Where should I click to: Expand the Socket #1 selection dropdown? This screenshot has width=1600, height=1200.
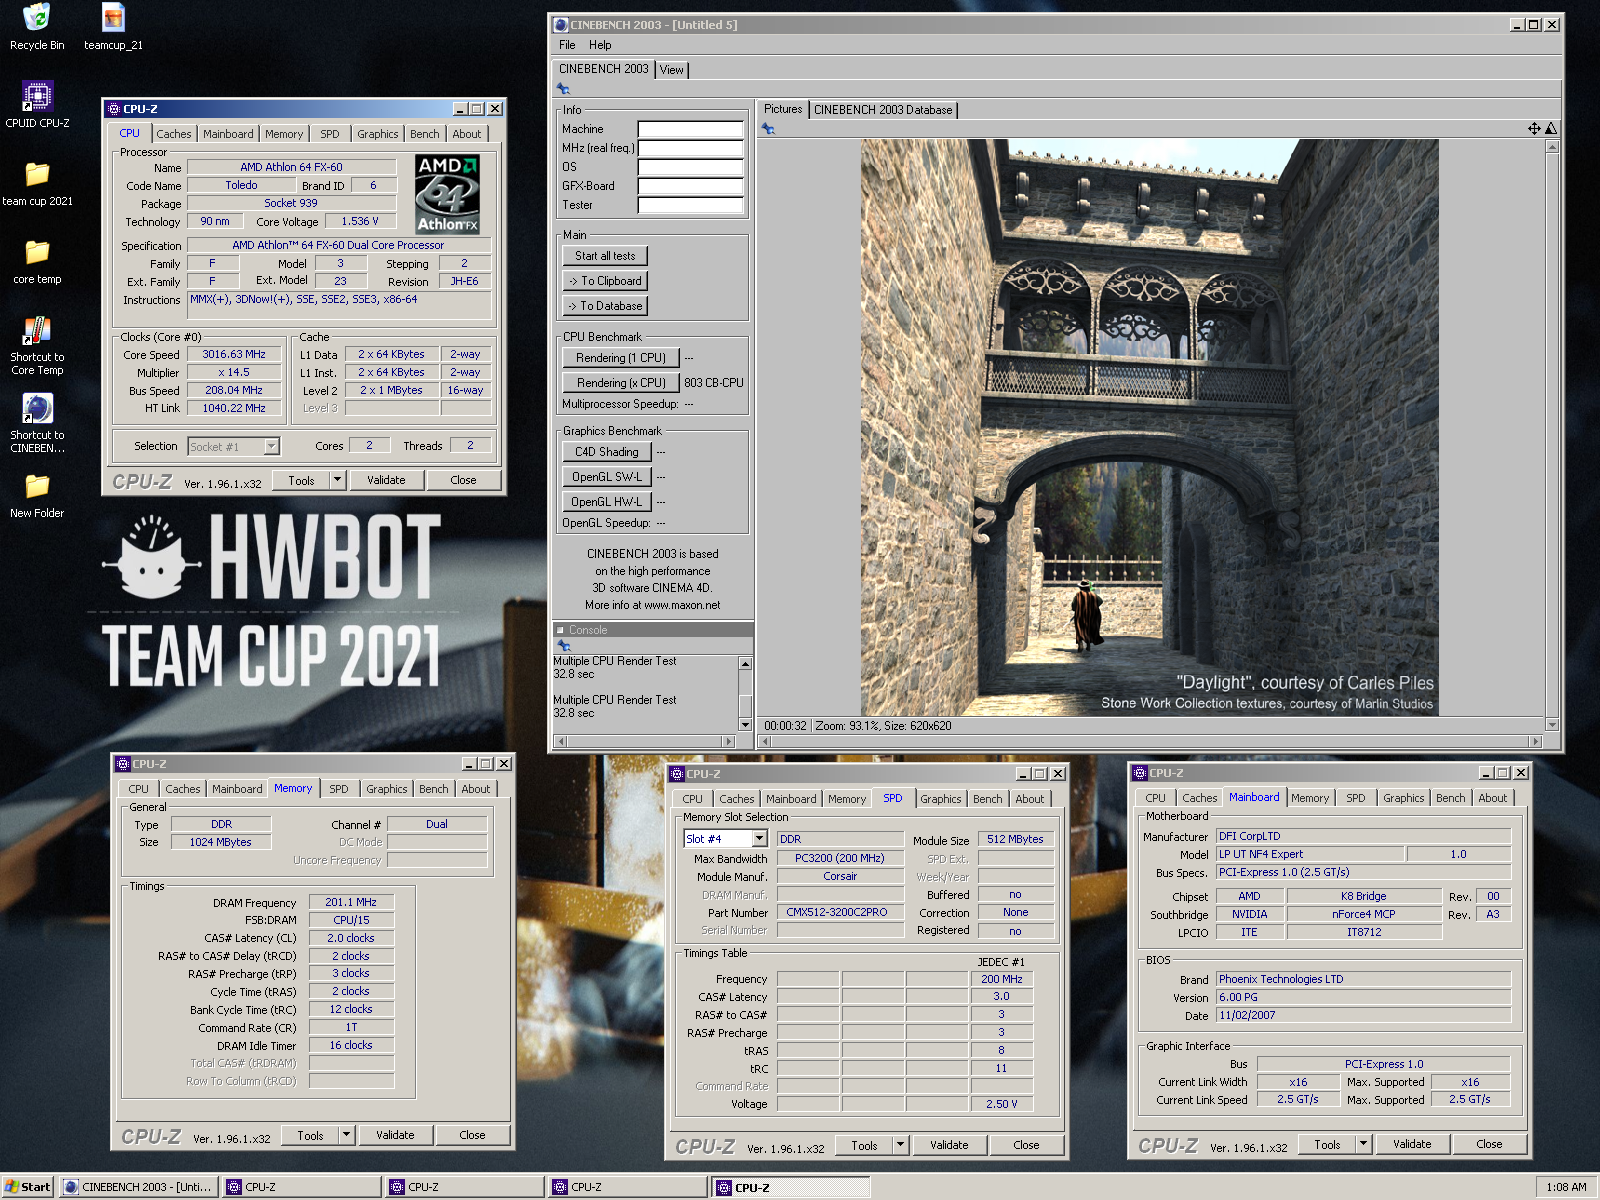(x=271, y=446)
